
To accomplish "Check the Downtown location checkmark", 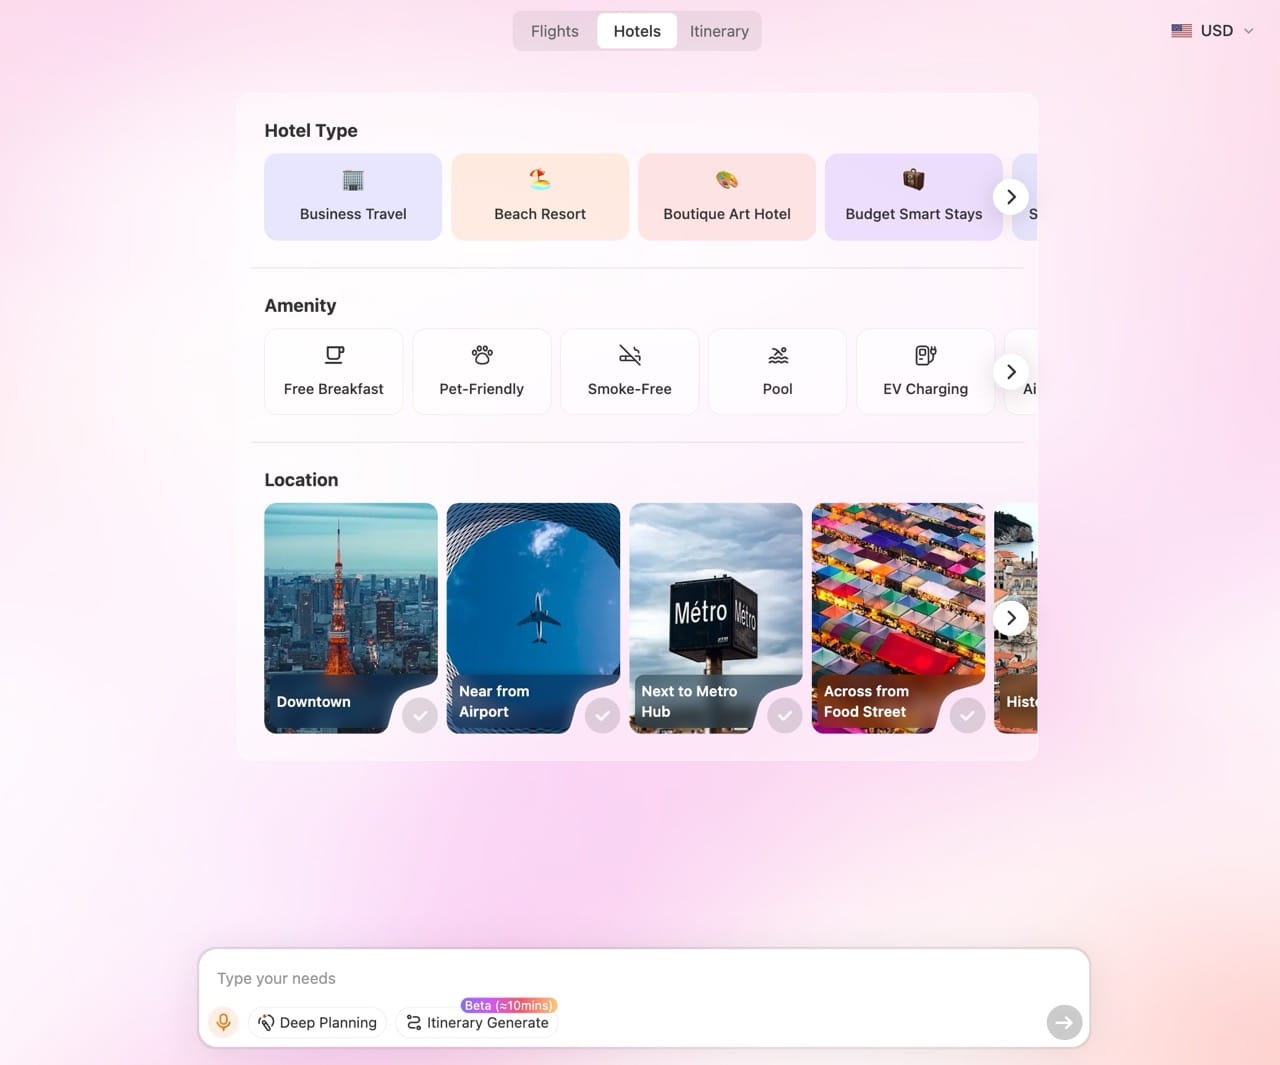I will point(420,715).
